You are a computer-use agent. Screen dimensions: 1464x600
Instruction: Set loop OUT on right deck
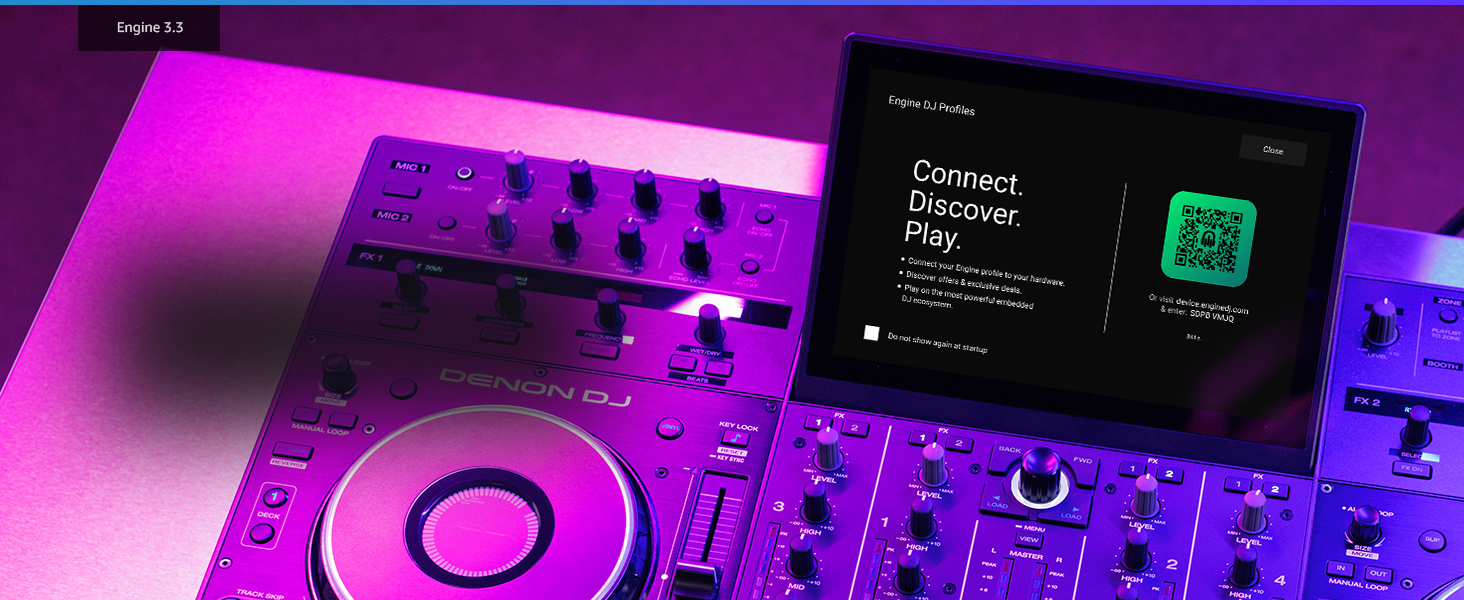1377,573
